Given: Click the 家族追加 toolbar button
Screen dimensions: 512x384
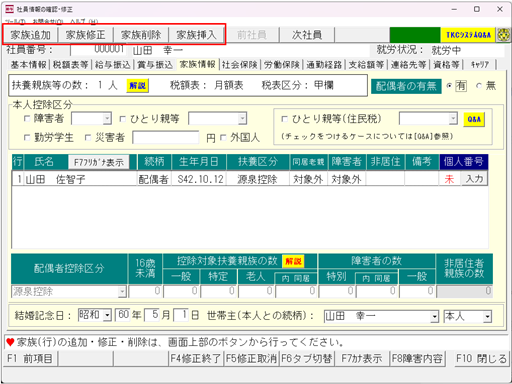Looking at the screenshot, I should click(30, 35).
